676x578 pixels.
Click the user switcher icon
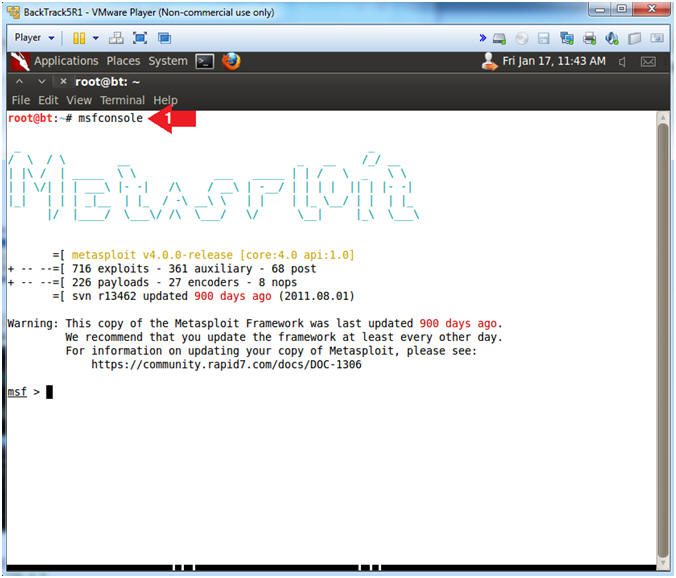(x=489, y=61)
